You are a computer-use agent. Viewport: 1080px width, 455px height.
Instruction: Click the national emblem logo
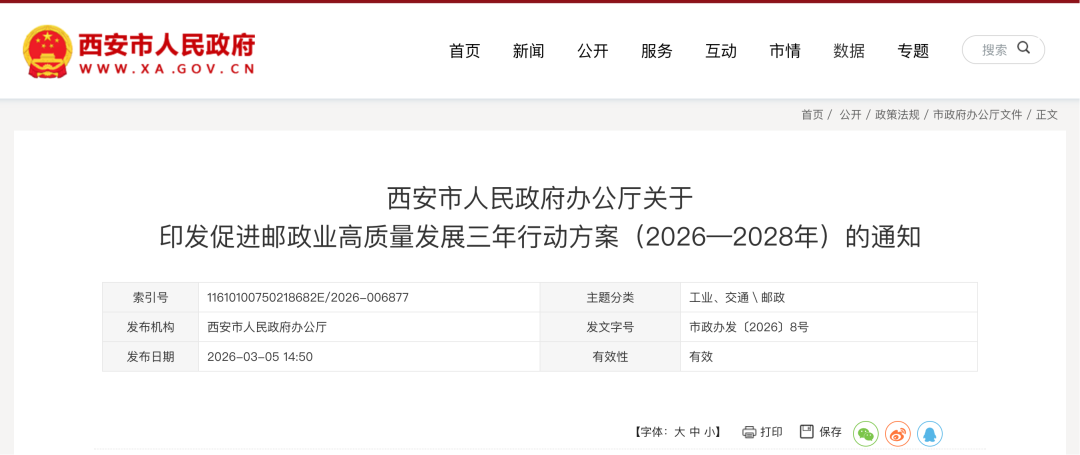47,51
